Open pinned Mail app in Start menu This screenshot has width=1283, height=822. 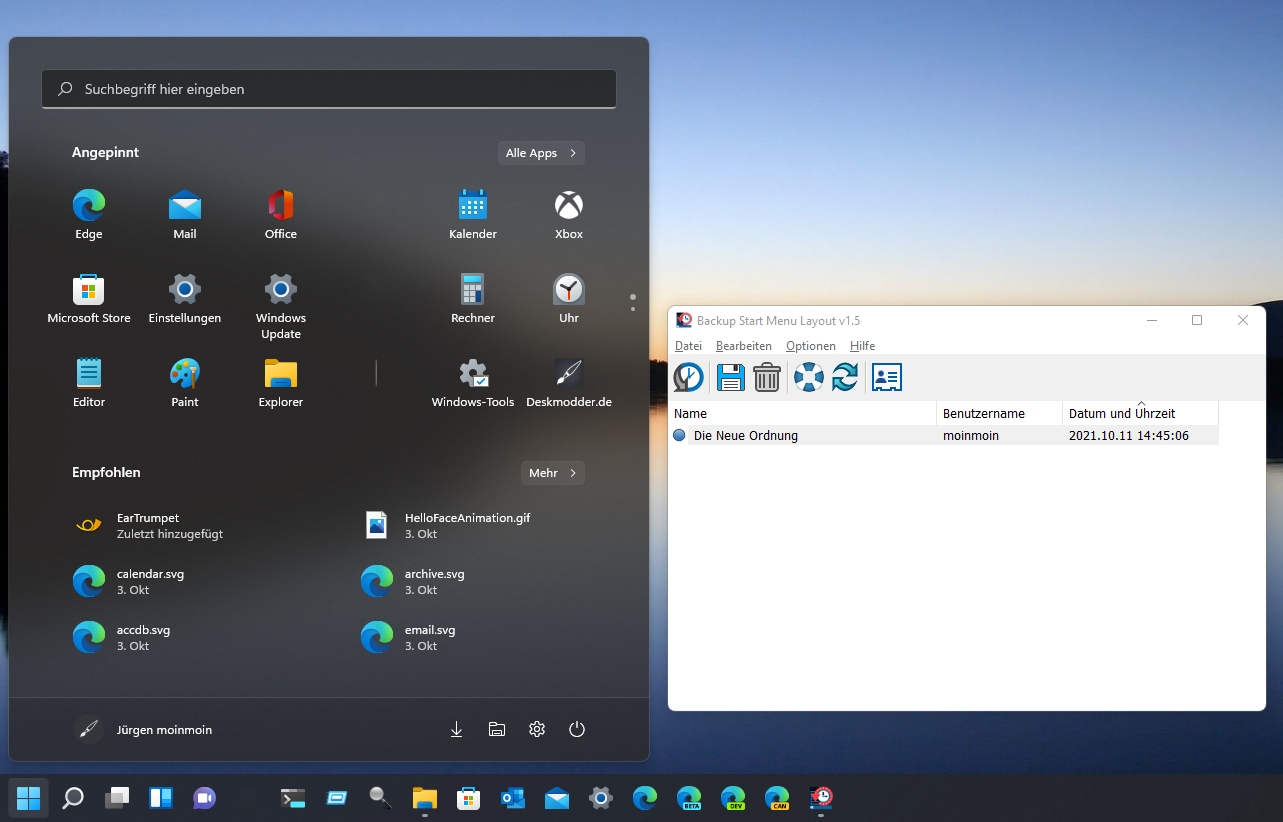(x=185, y=215)
